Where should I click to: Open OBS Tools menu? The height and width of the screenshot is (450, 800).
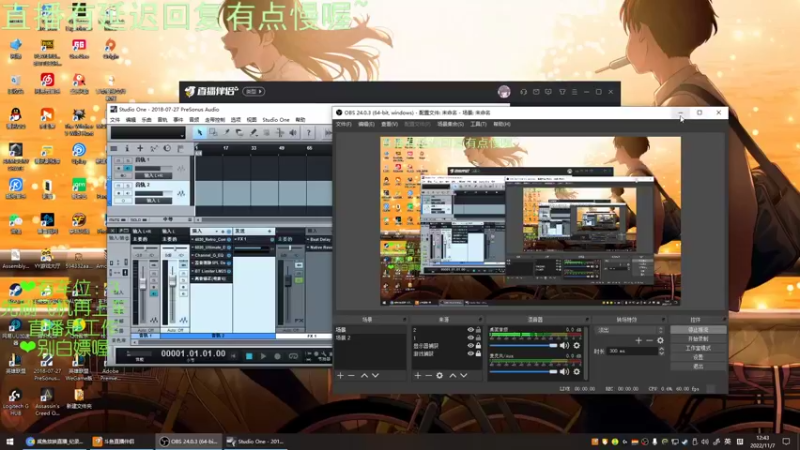pyautogui.click(x=479, y=124)
